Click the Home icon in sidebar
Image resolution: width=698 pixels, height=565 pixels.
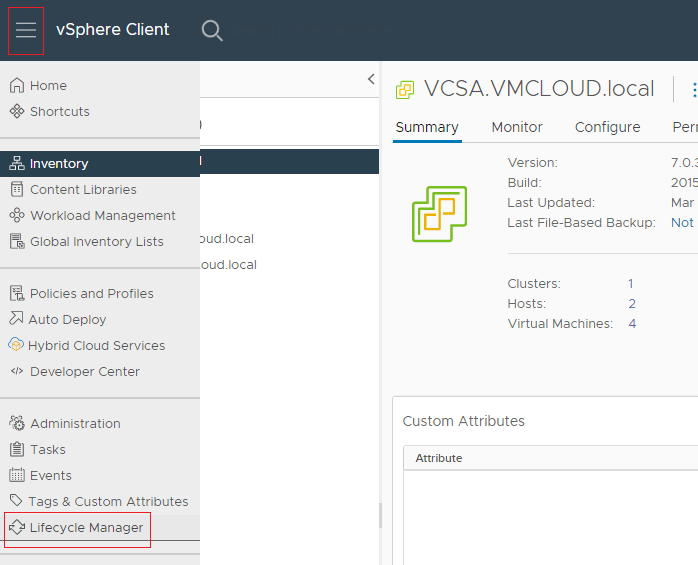17,85
